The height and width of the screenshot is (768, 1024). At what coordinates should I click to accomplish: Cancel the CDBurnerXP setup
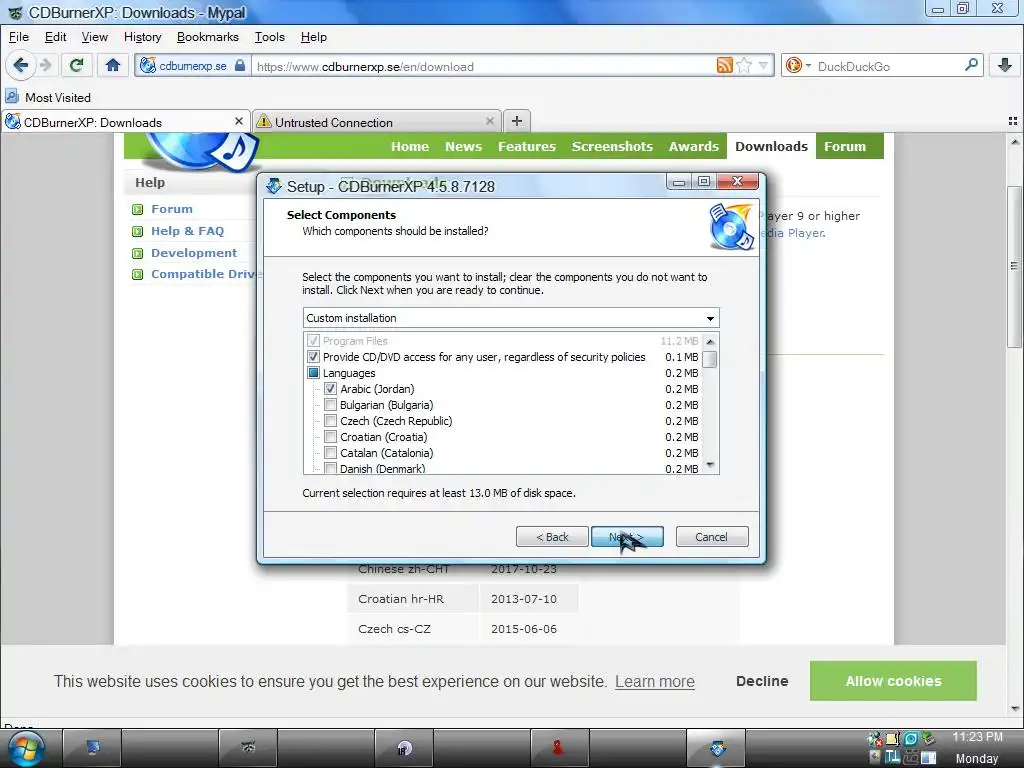(712, 537)
